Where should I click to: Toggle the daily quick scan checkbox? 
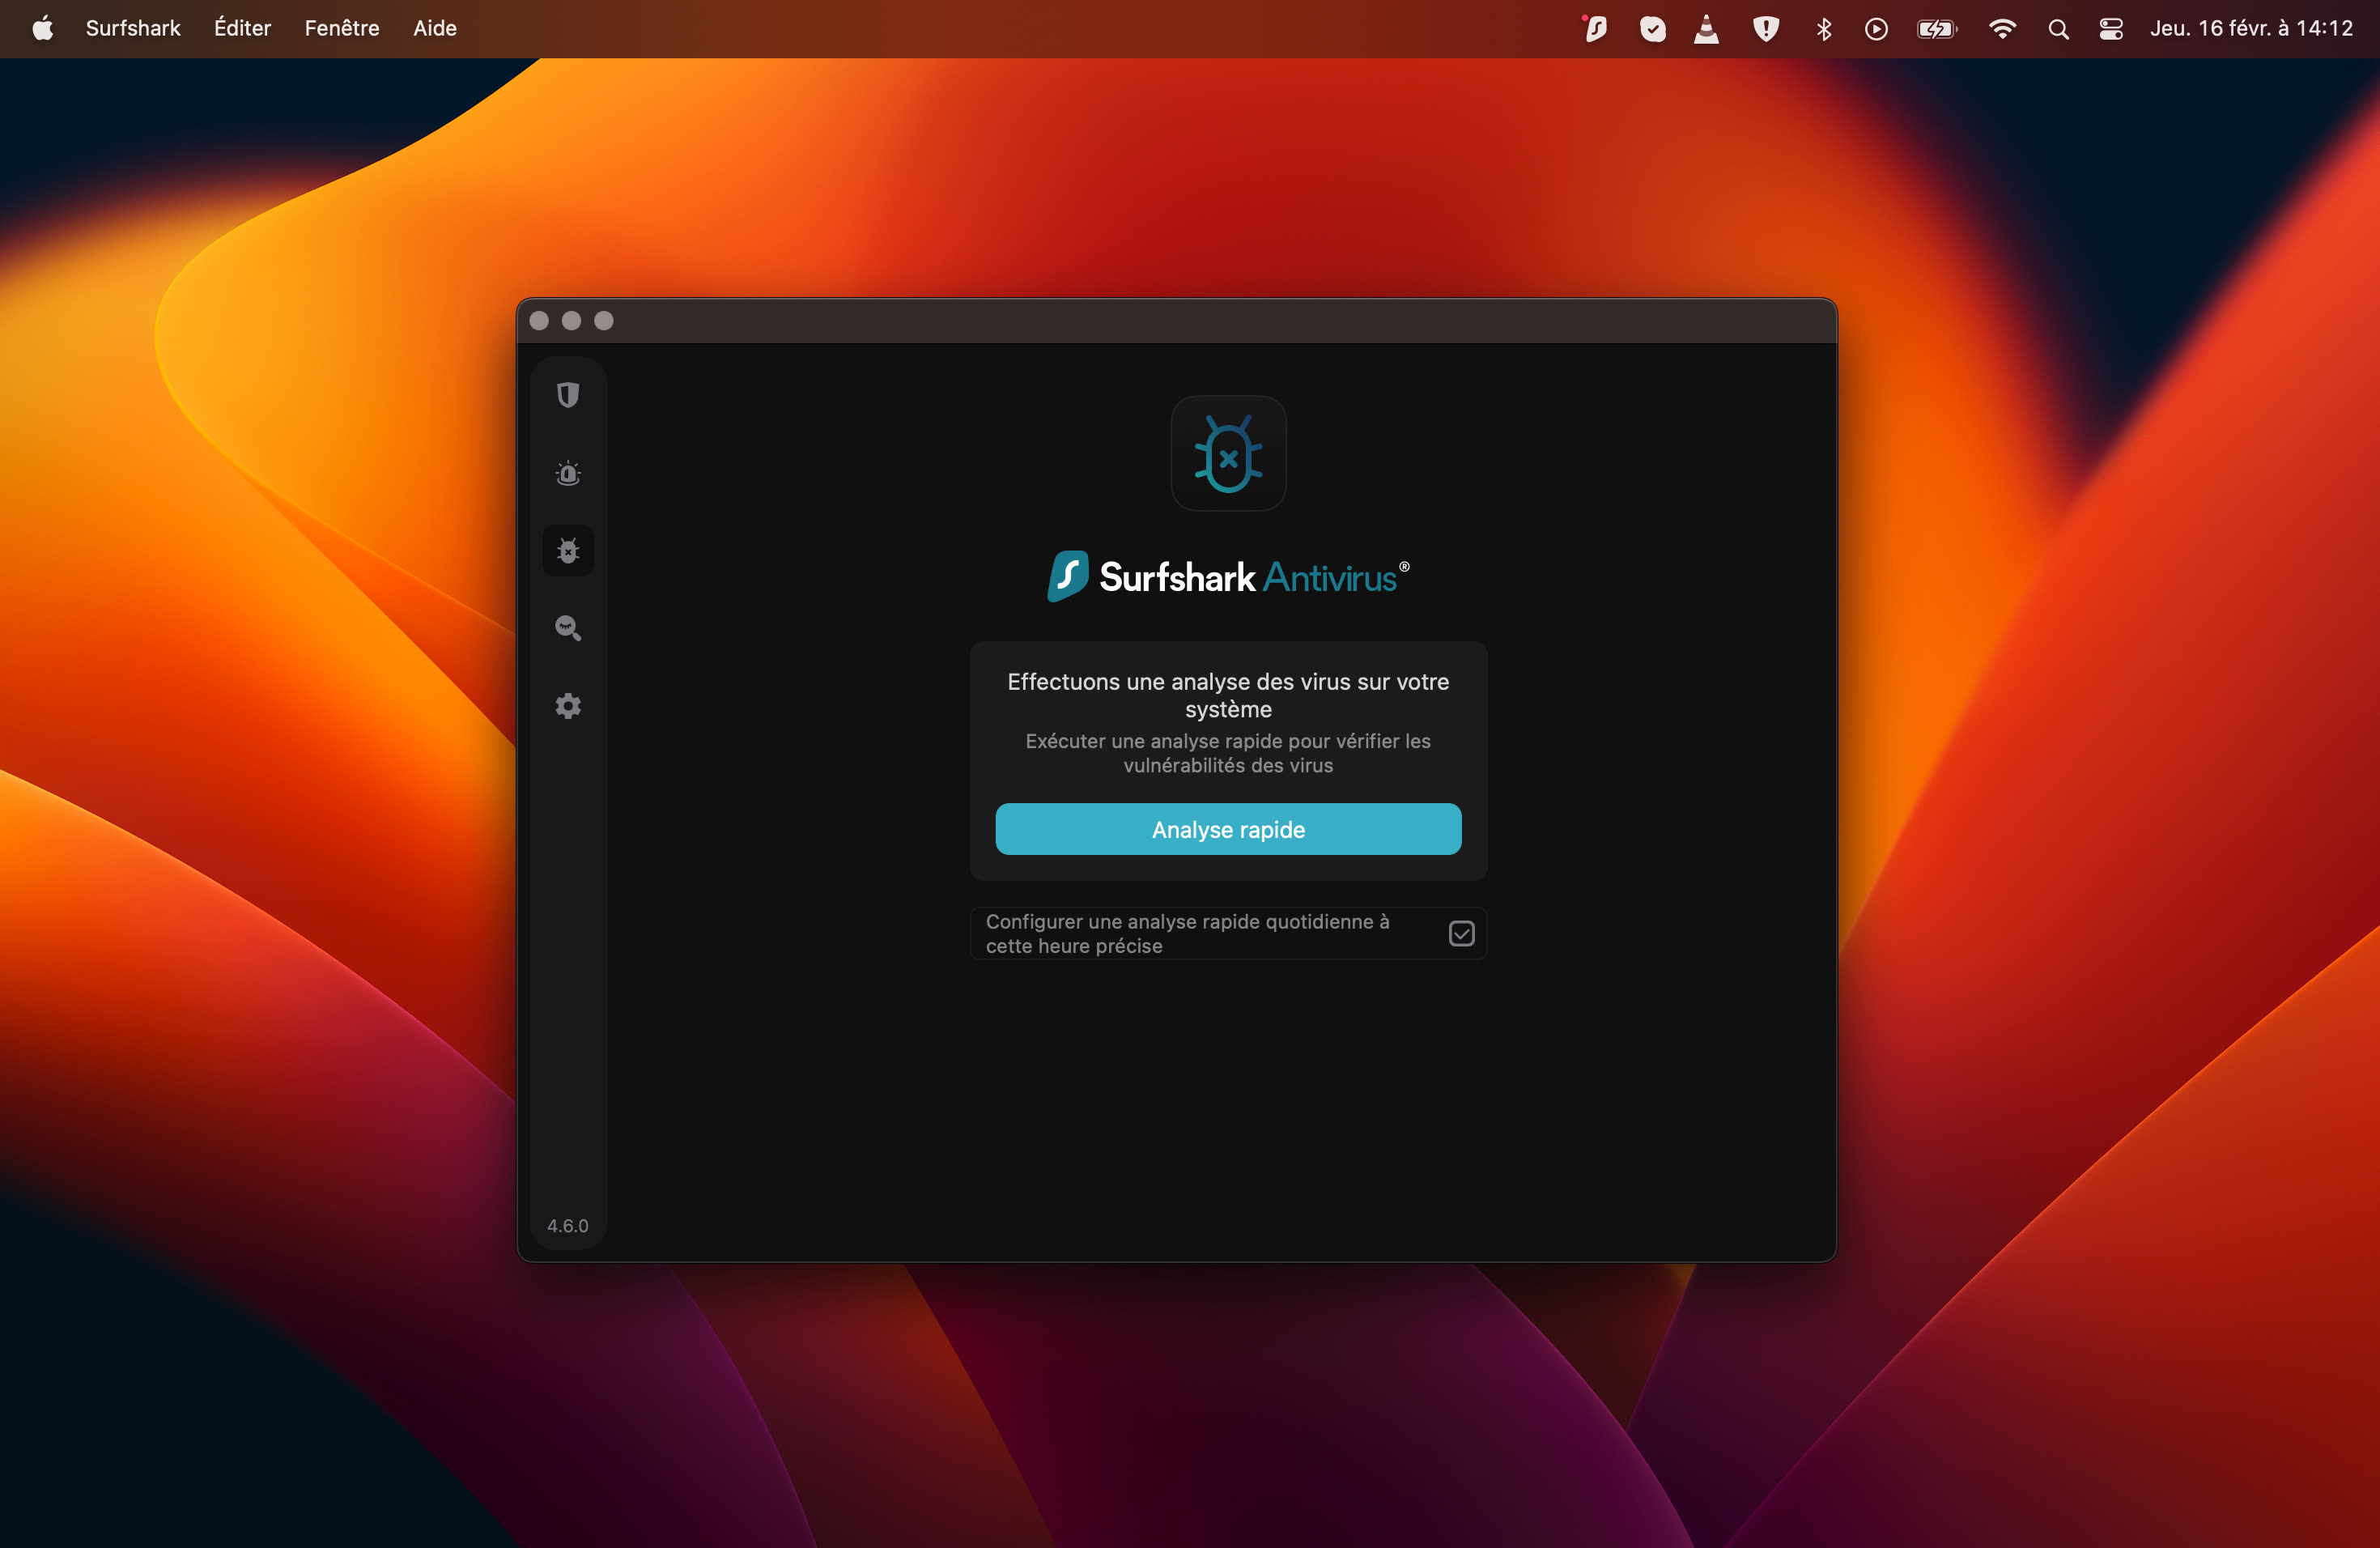tap(1461, 932)
